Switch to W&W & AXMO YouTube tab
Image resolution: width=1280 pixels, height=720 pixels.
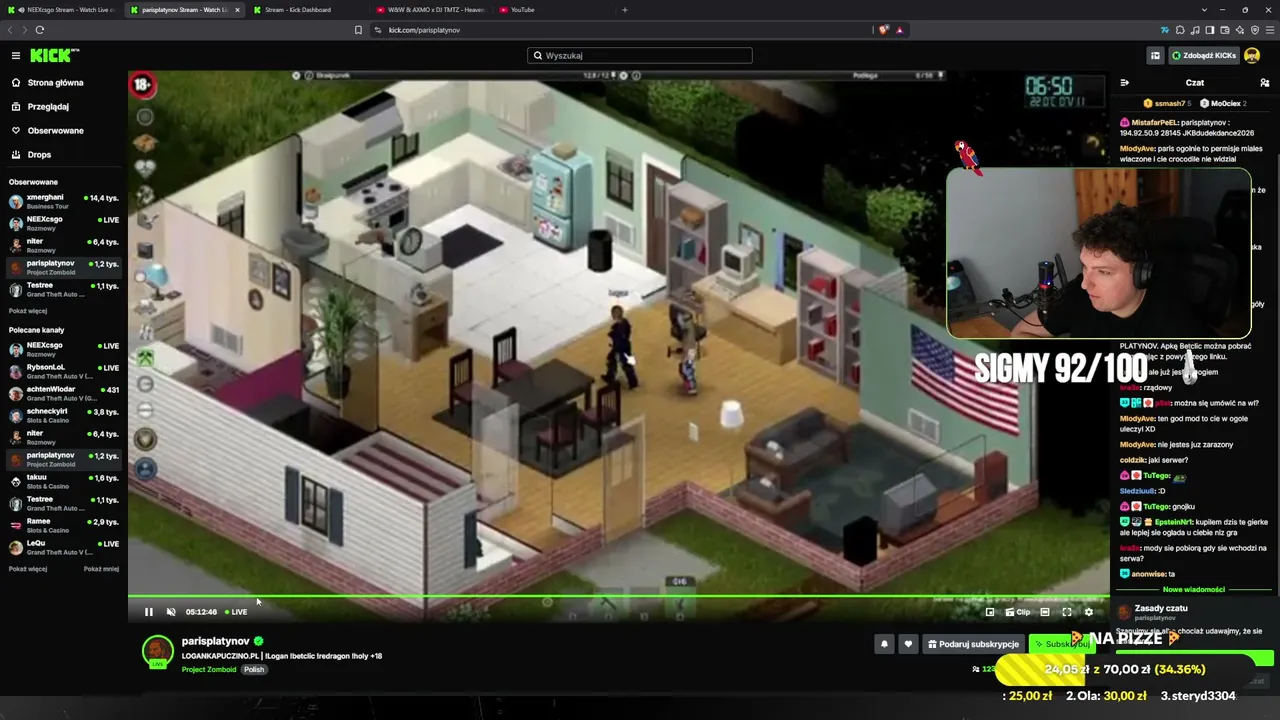[430, 10]
